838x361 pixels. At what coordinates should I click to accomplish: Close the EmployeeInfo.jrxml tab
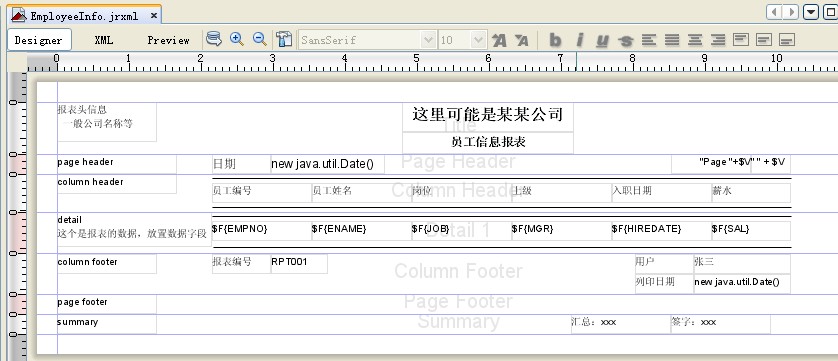153,16
